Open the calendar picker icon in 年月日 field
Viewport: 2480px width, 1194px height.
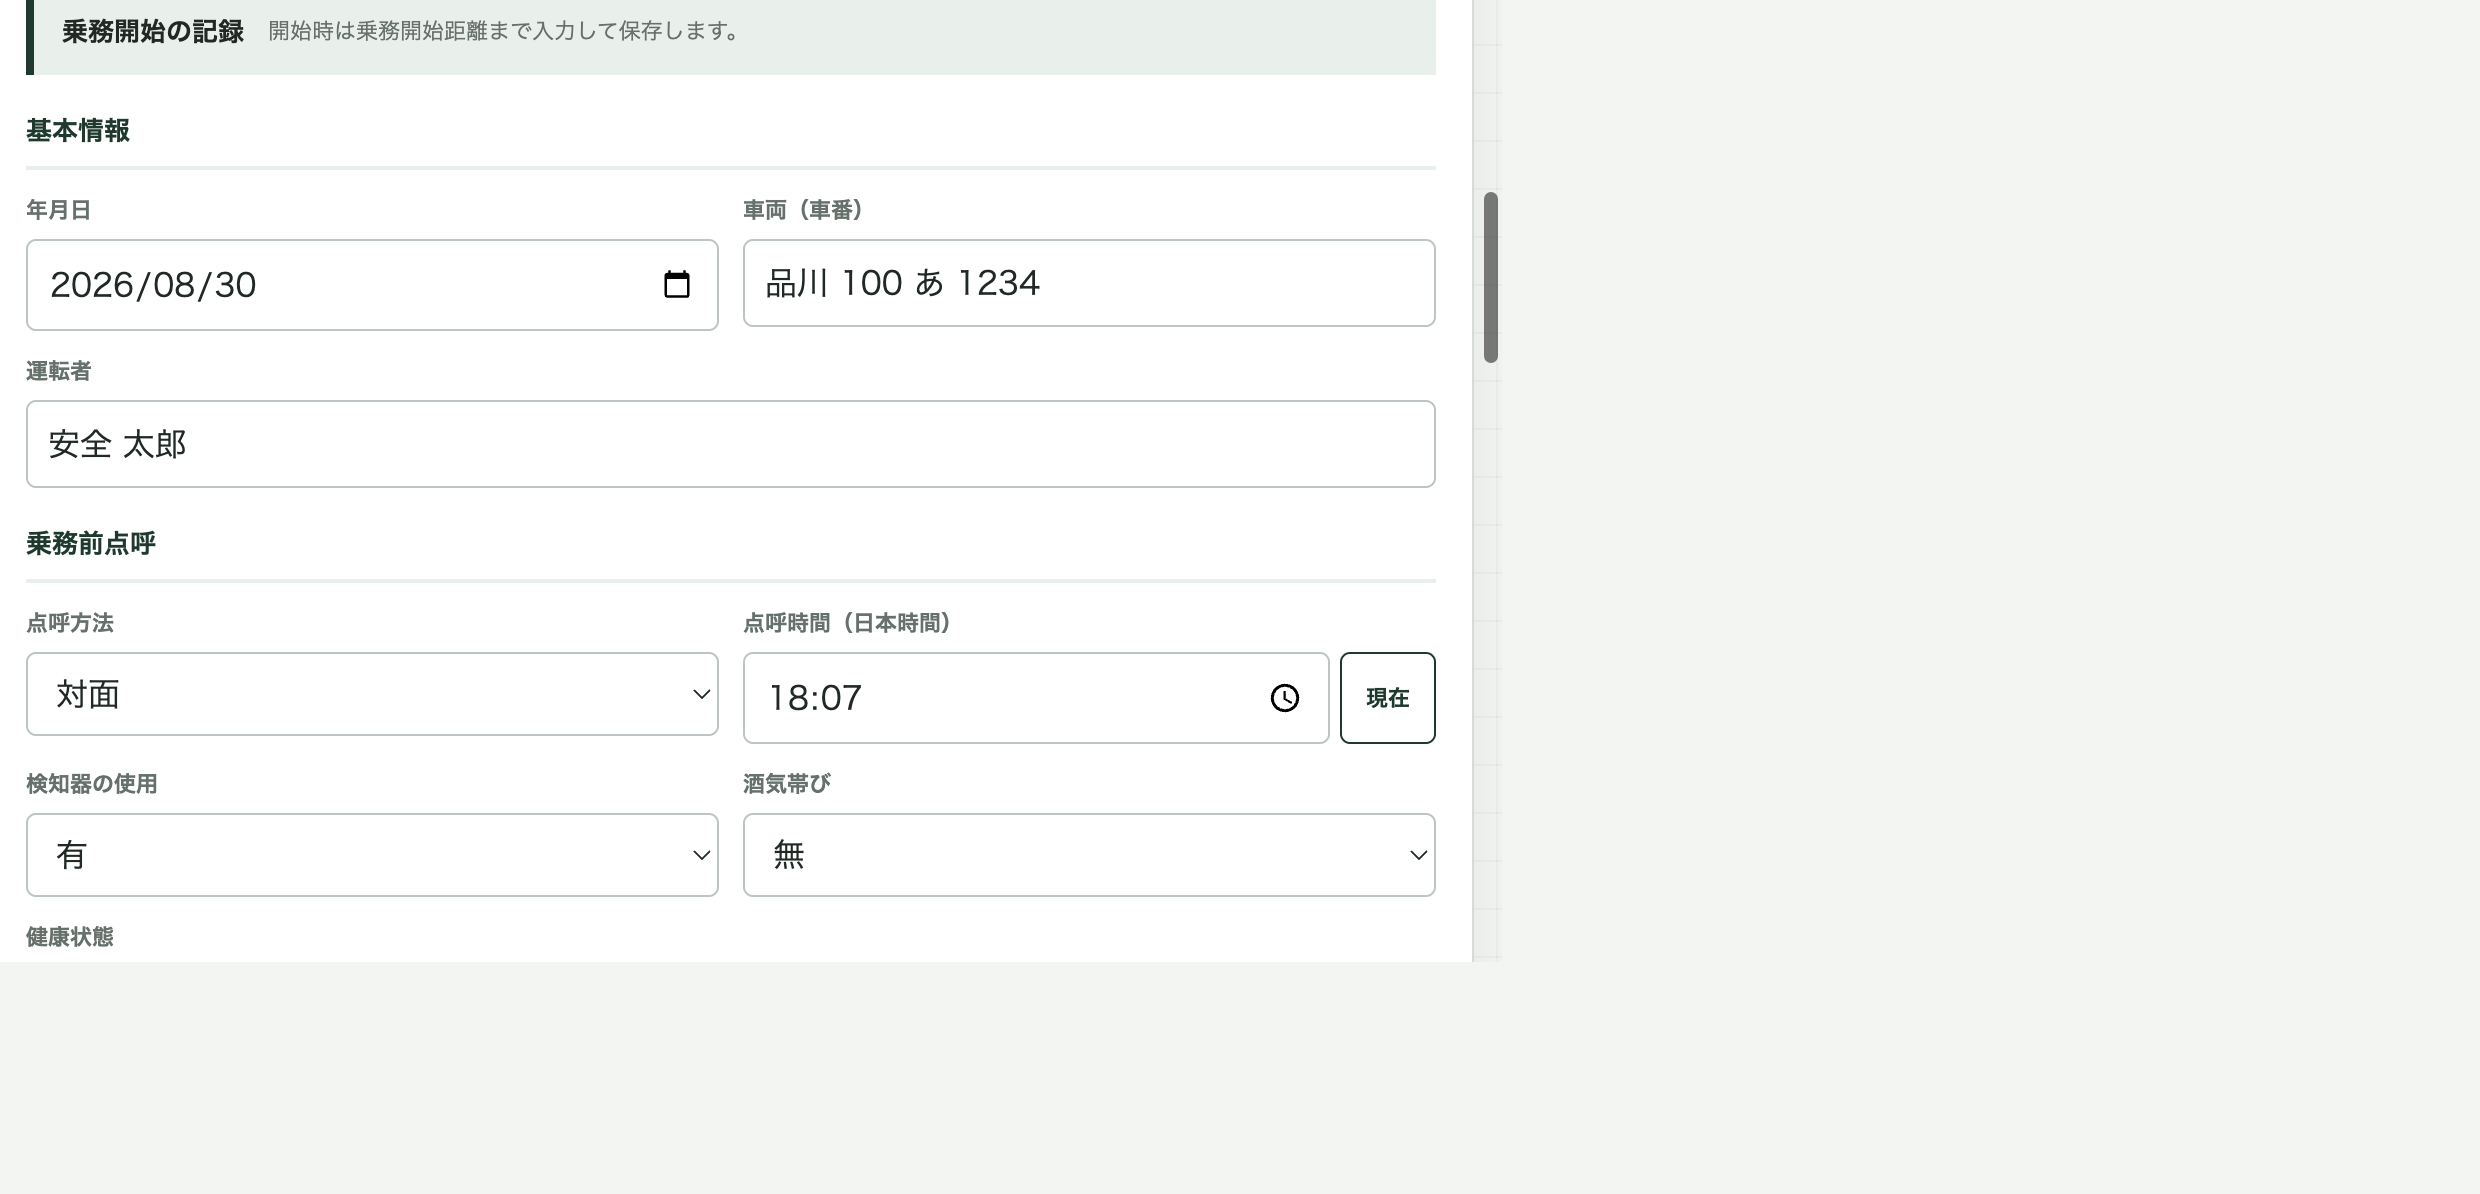pos(677,285)
